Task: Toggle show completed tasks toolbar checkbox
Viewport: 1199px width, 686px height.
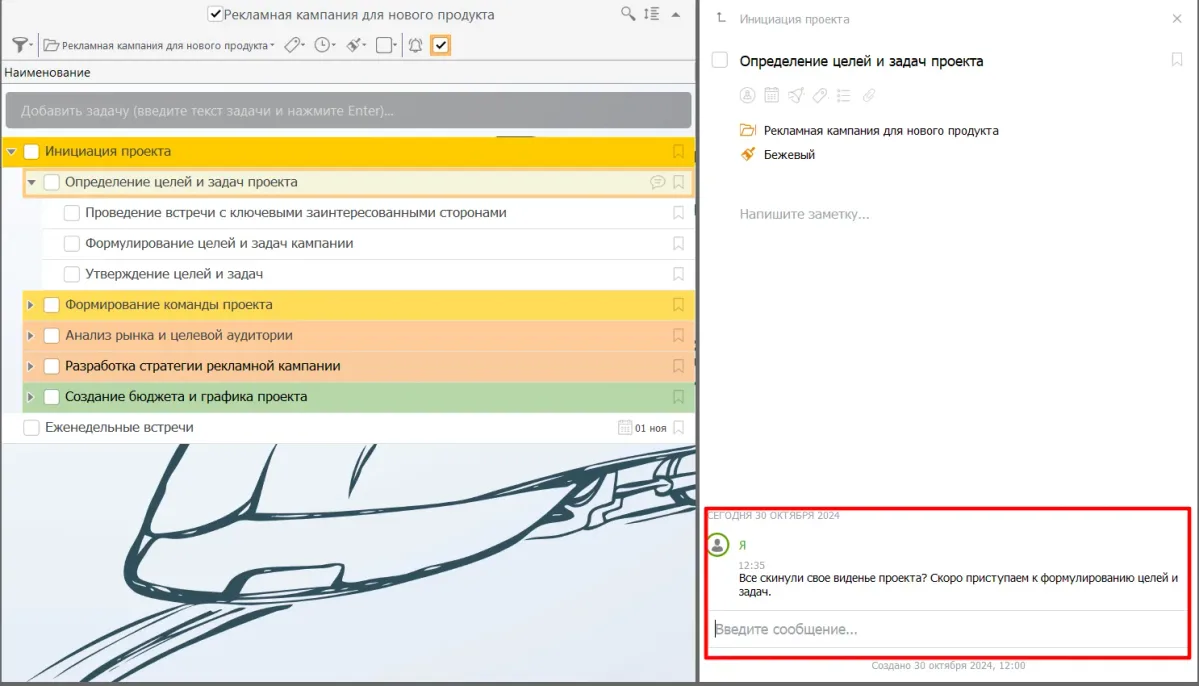Action: pyautogui.click(x=440, y=45)
